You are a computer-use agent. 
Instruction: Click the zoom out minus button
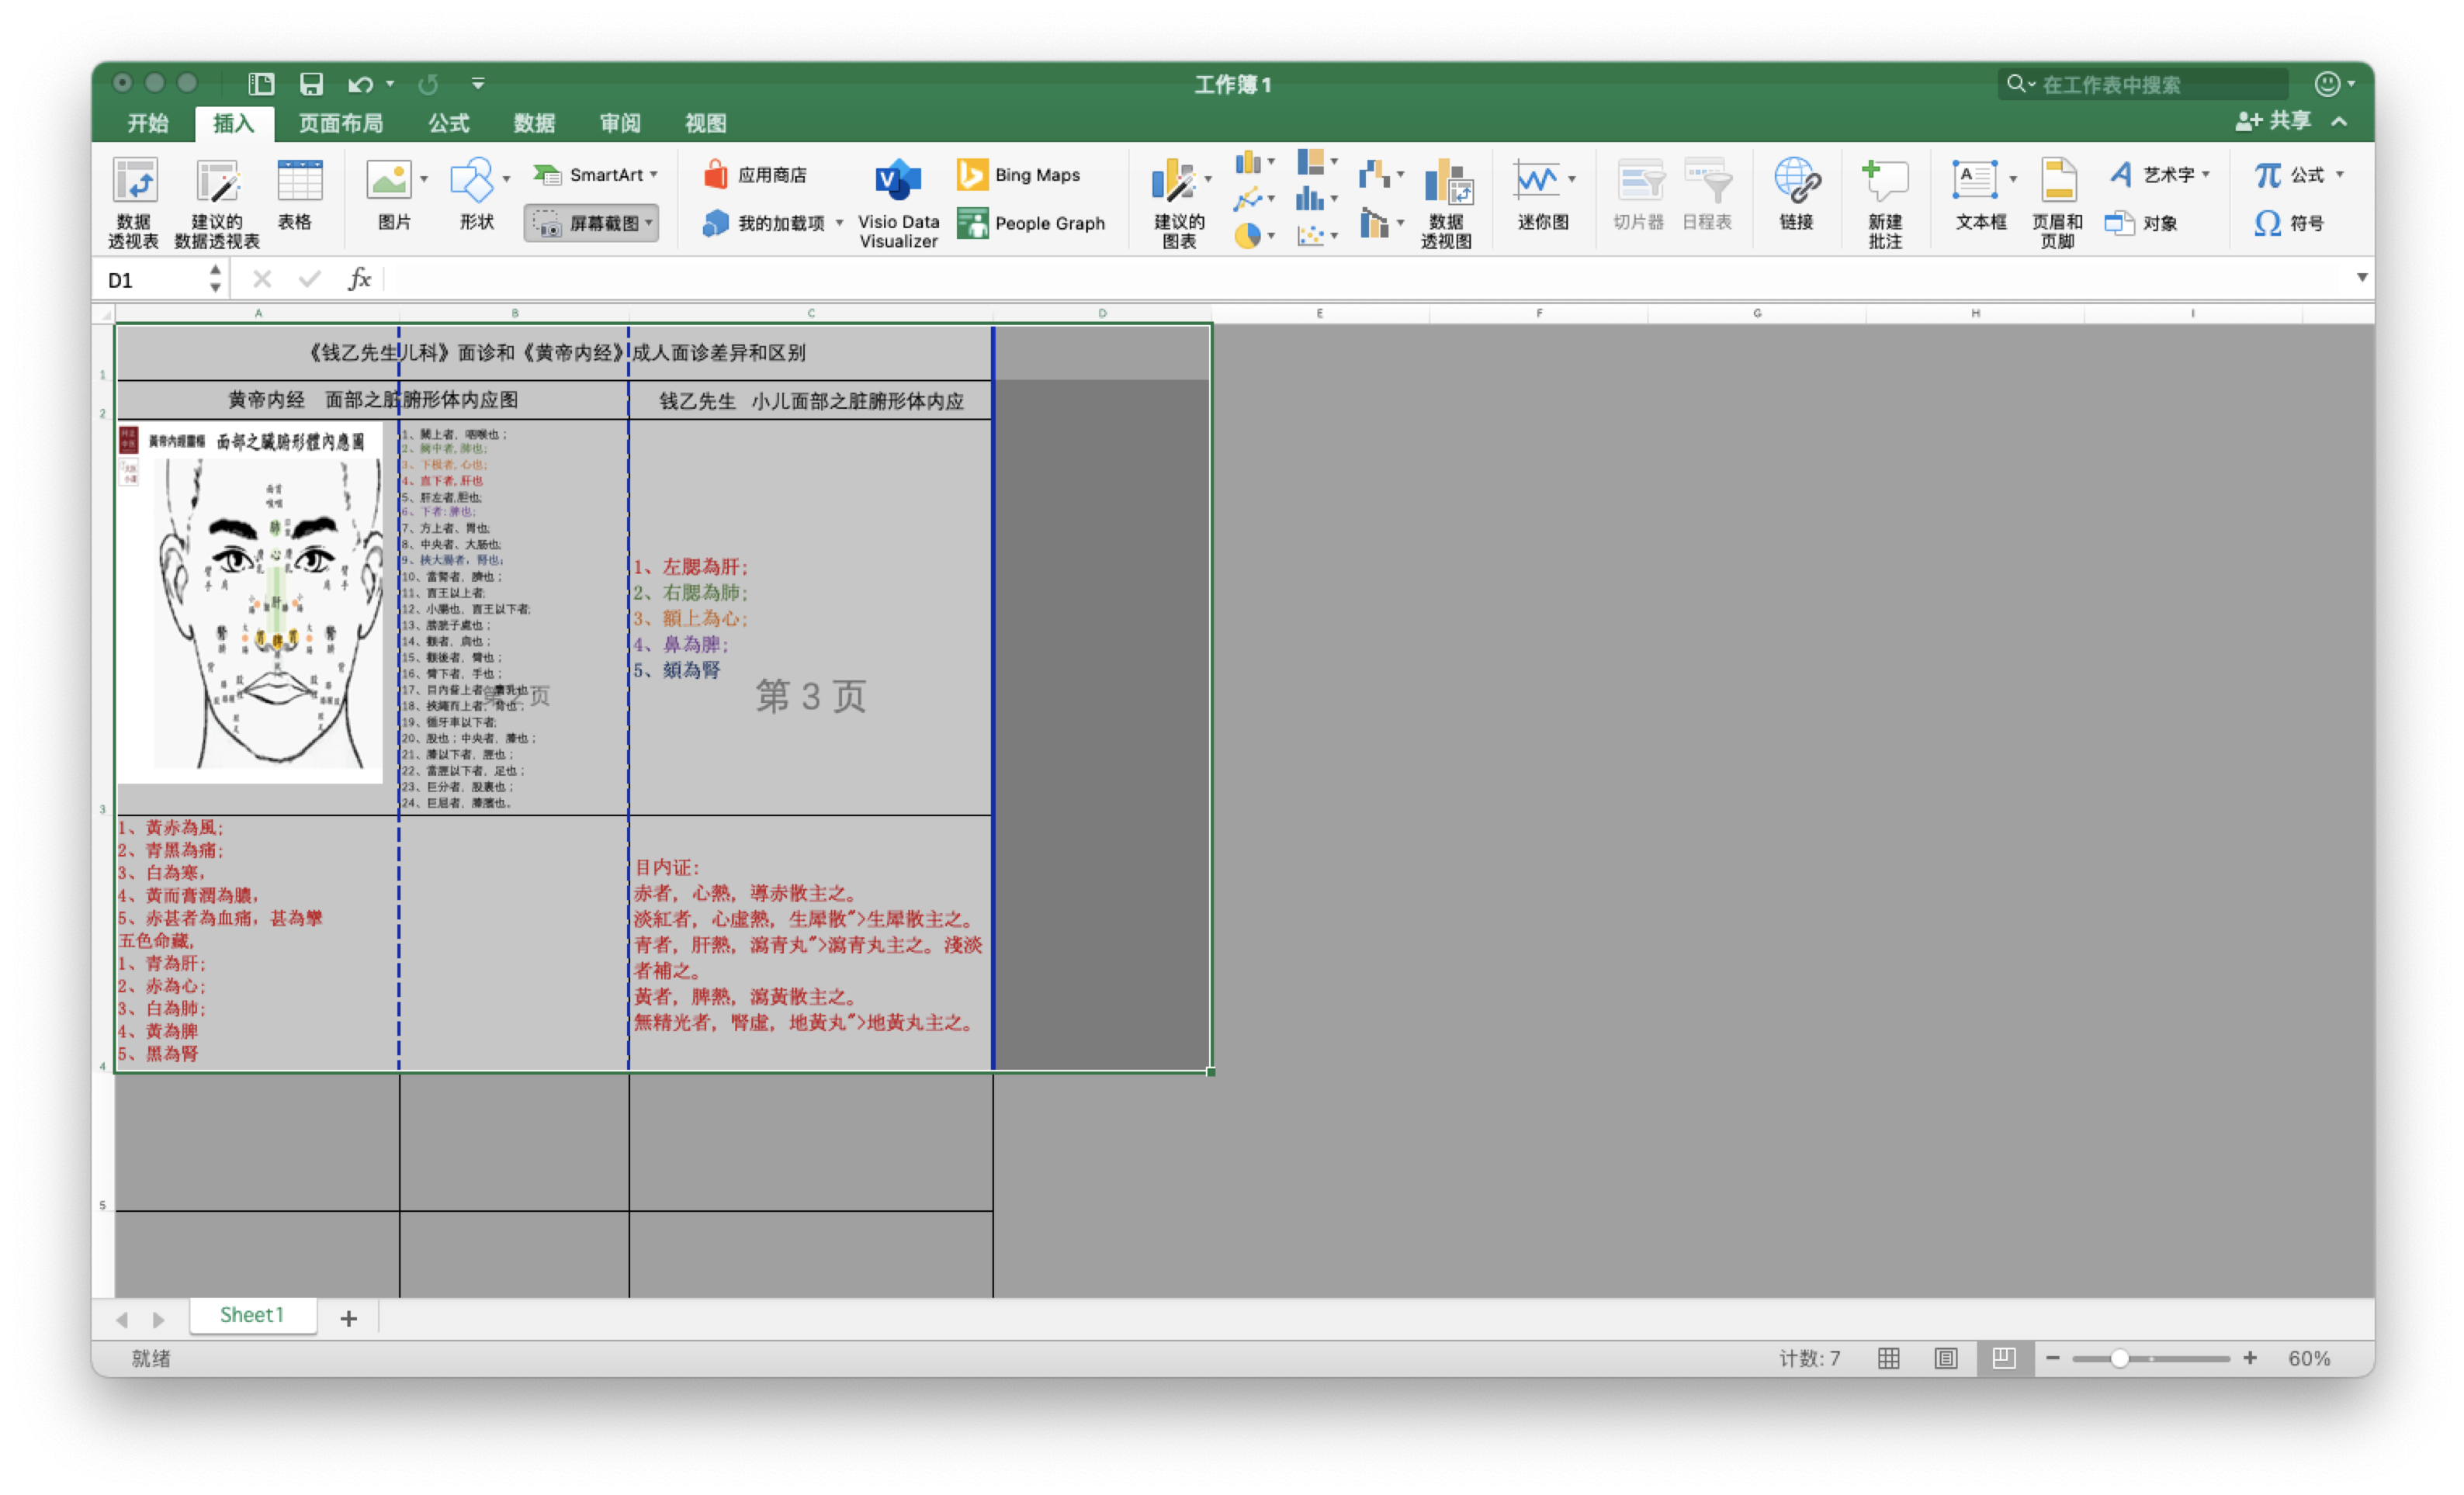pyautogui.click(x=2053, y=1358)
